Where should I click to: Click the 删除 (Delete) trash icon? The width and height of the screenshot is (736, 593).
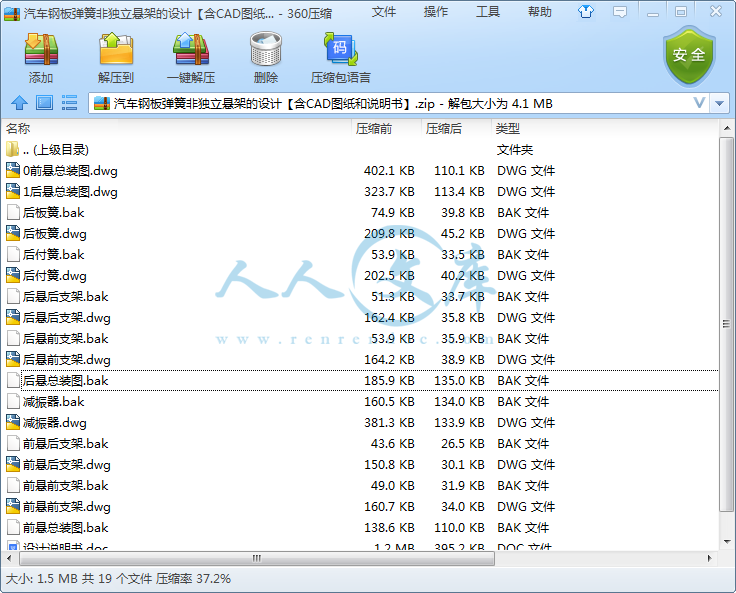click(x=266, y=49)
